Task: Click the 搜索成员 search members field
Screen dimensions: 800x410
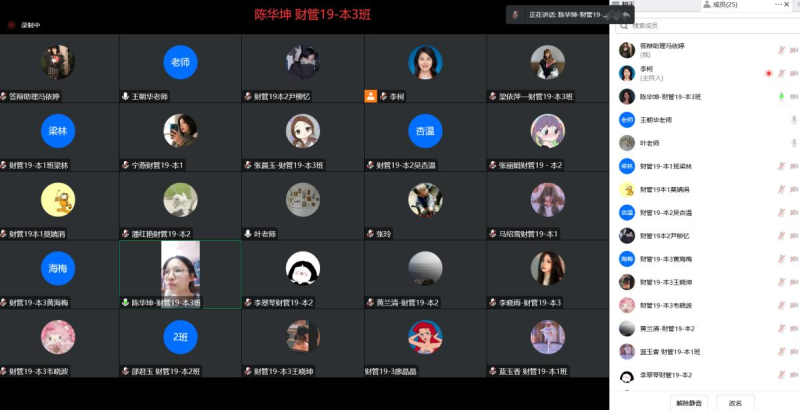Action: 700,25
